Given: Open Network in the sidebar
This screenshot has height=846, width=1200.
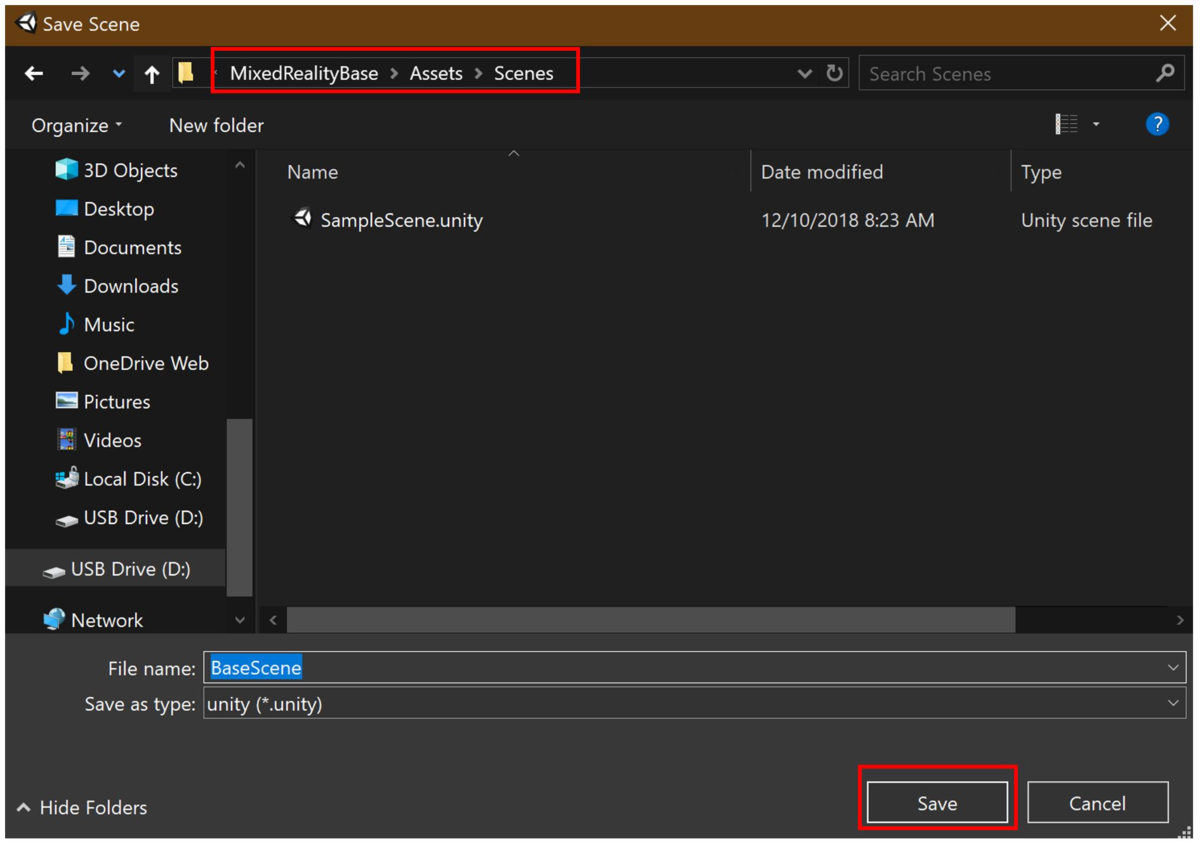Looking at the screenshot, I should pos(106,620).
